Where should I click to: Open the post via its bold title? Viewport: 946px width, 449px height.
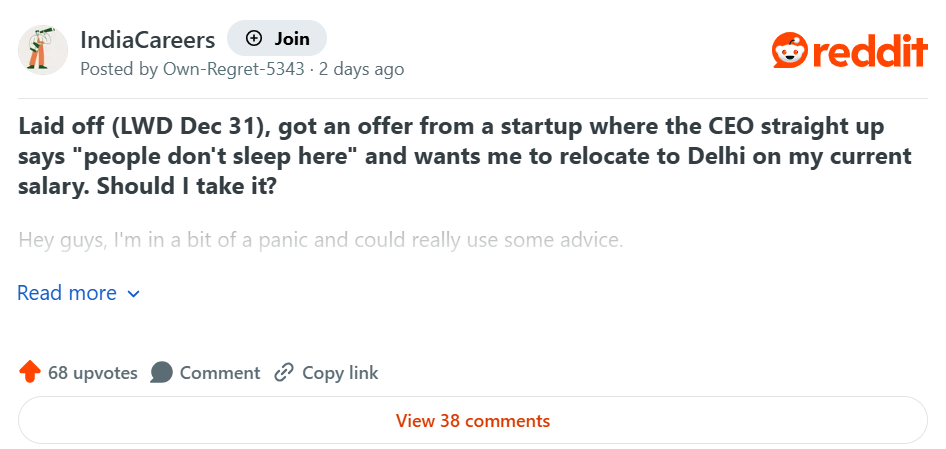tap(465, 157)
